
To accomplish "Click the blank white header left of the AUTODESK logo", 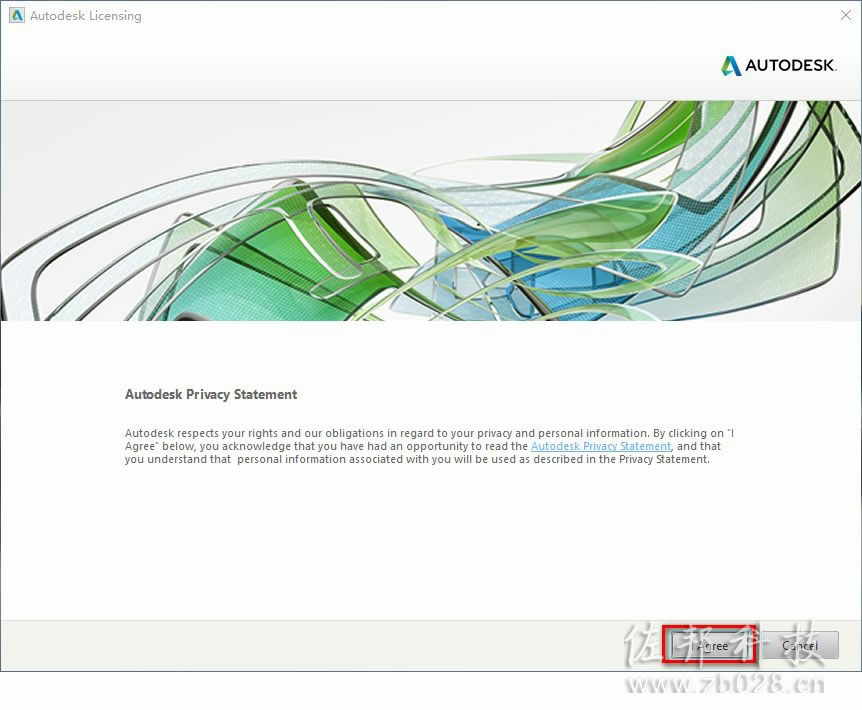I will point(357,65).
